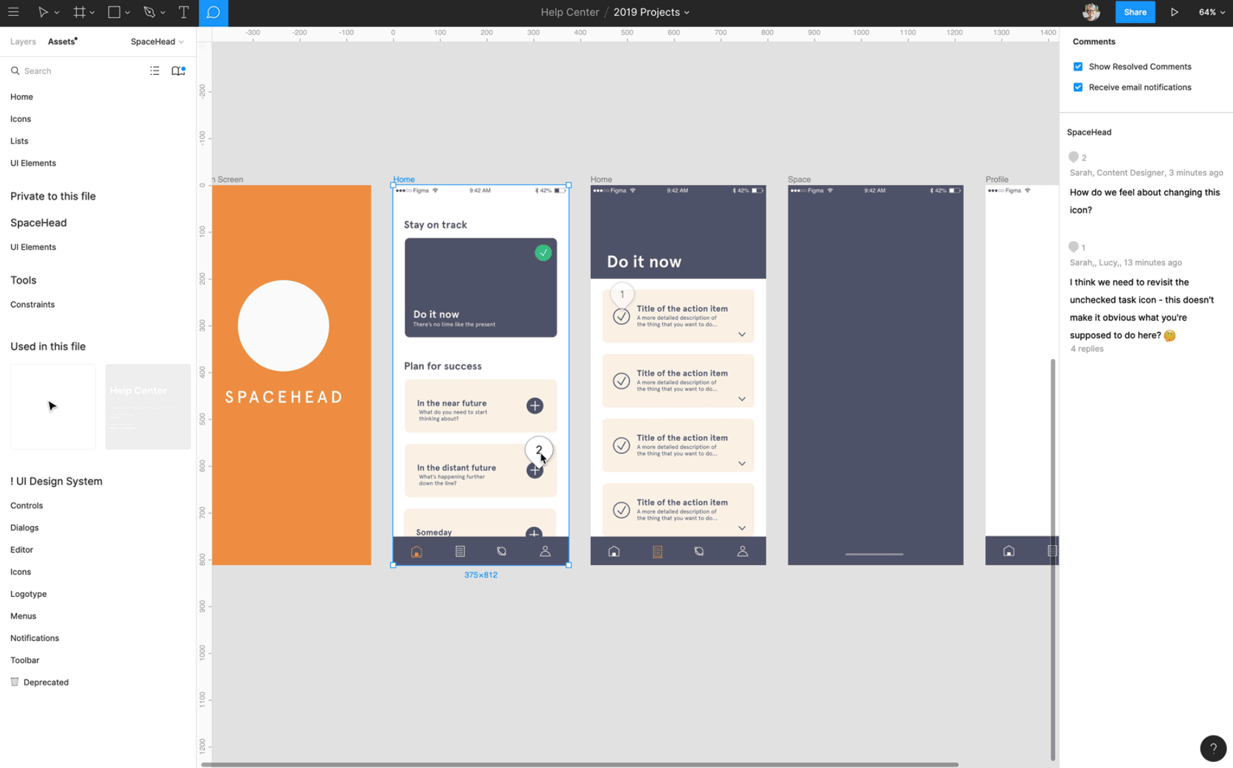Select the Frame tool
This screenshot has width=1233, height=768.
(79, 12)
